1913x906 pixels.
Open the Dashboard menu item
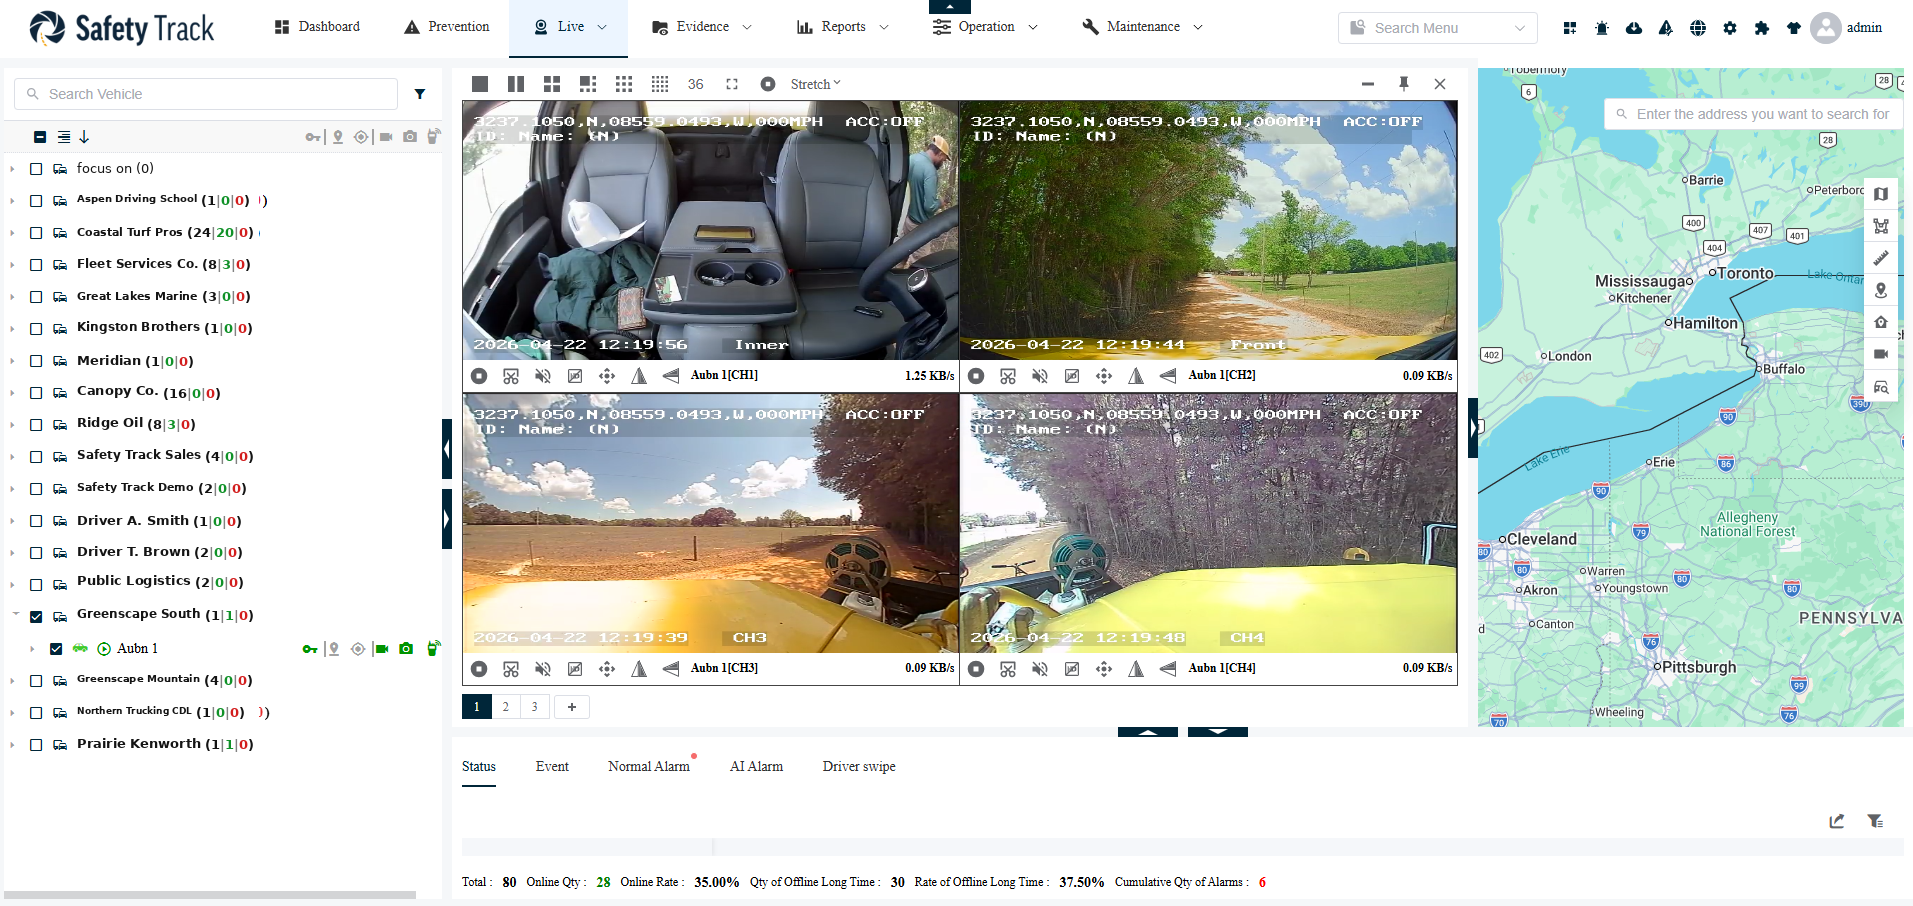(317, 27)
